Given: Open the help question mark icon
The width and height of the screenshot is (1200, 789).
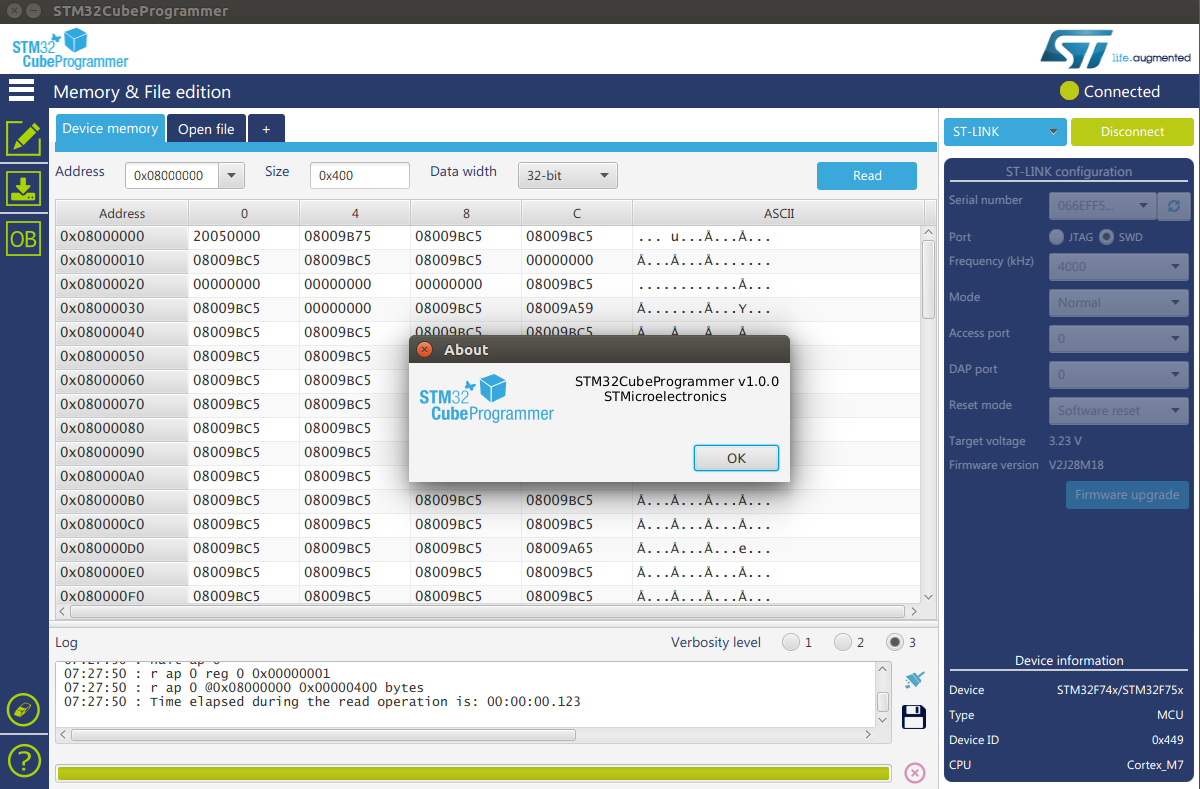Looking at the screenshot, I should click(x=23, y=761).
